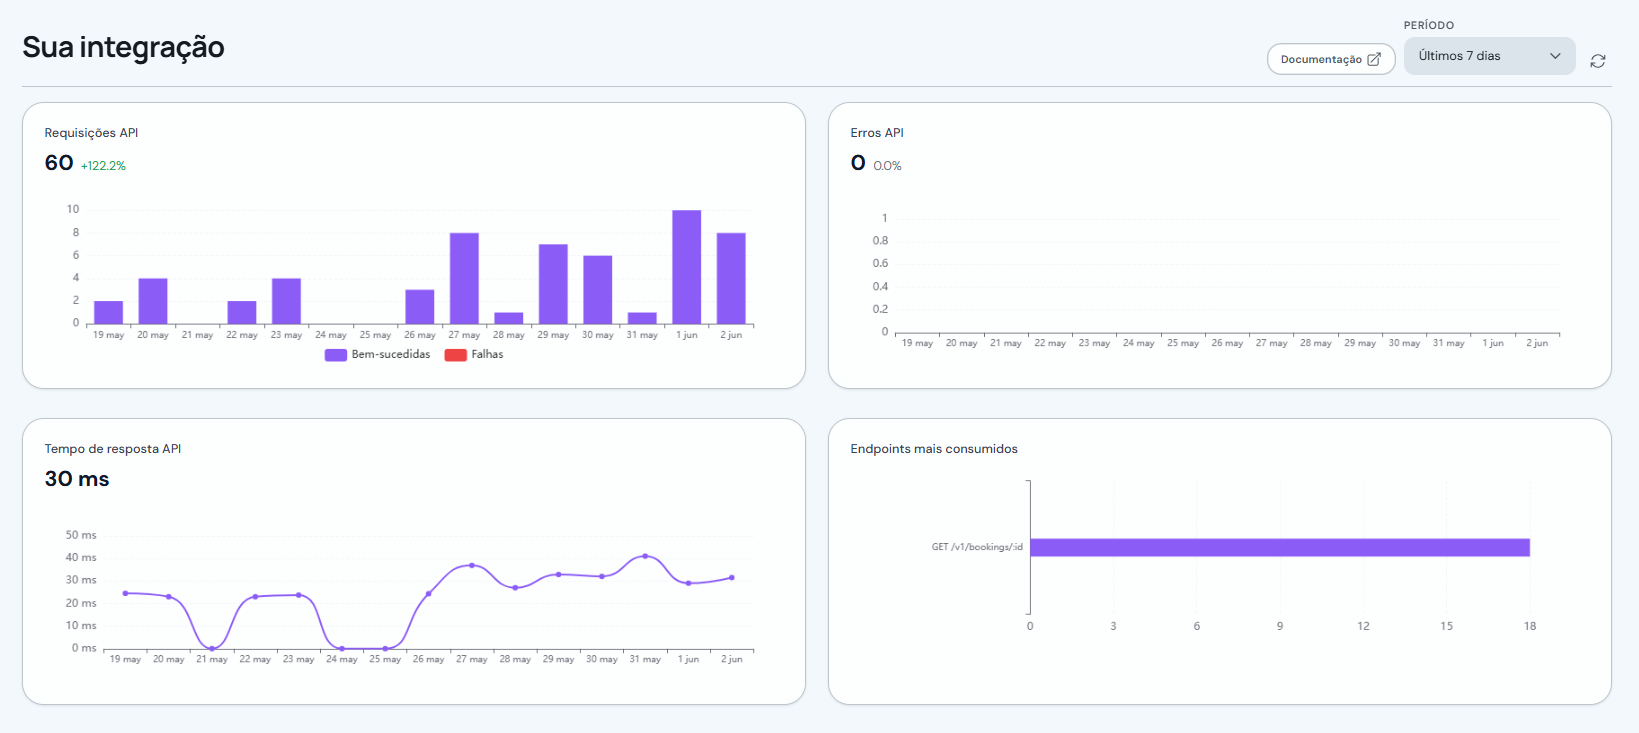
Task: Click the 27 may point on response line
Action: coord(472,565)
